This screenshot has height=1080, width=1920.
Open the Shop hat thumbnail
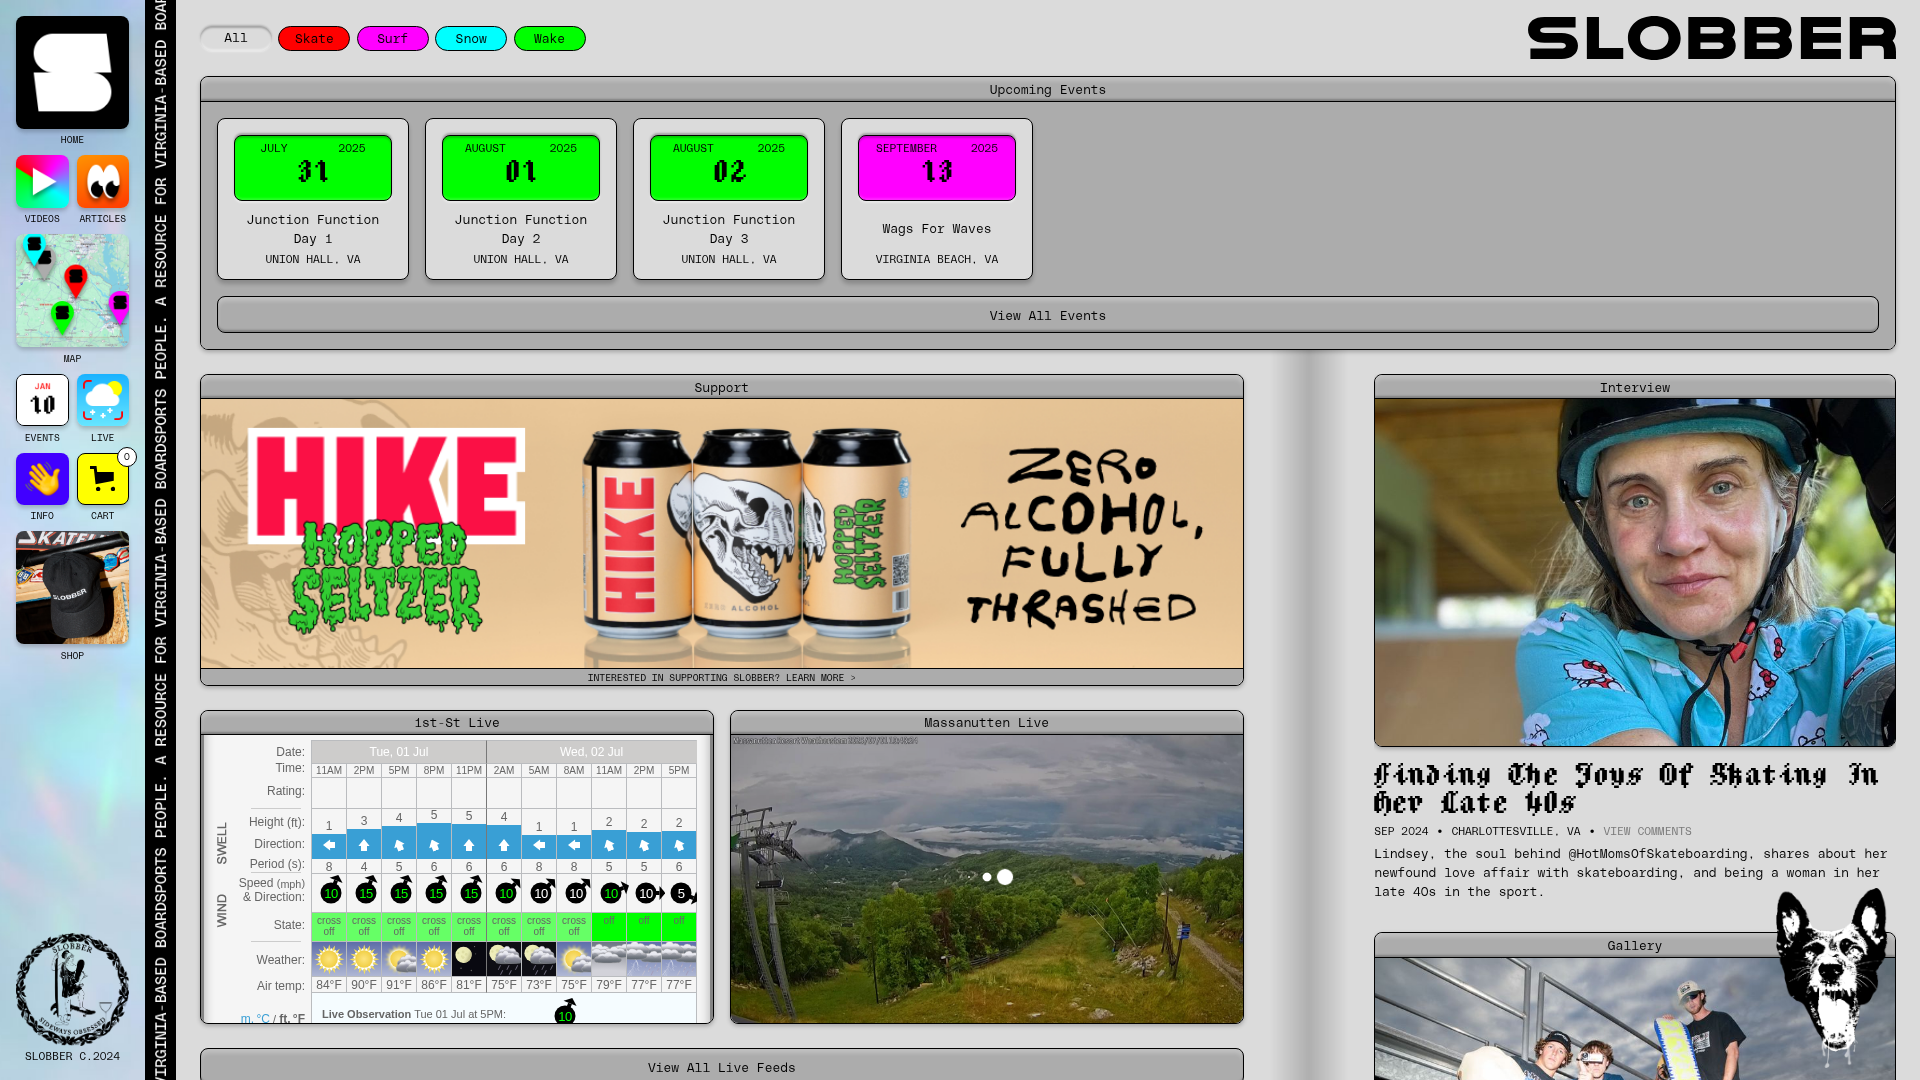click(72, 587)
